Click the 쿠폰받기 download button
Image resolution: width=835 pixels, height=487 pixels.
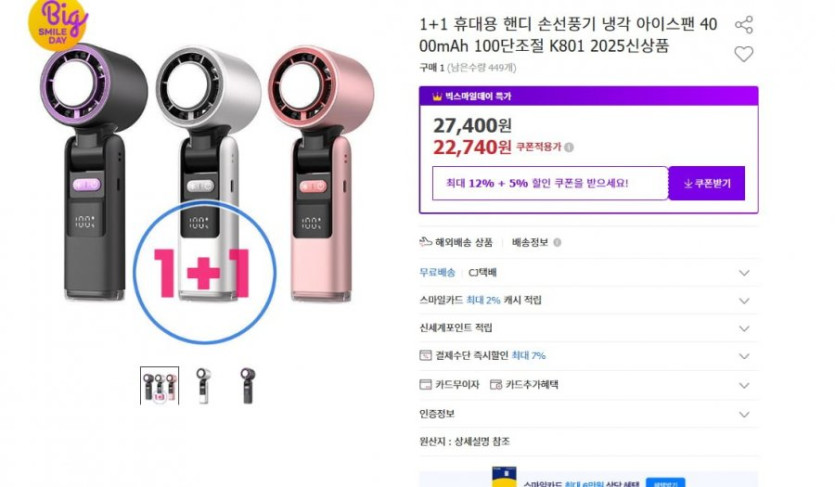[x=706, y=183]
